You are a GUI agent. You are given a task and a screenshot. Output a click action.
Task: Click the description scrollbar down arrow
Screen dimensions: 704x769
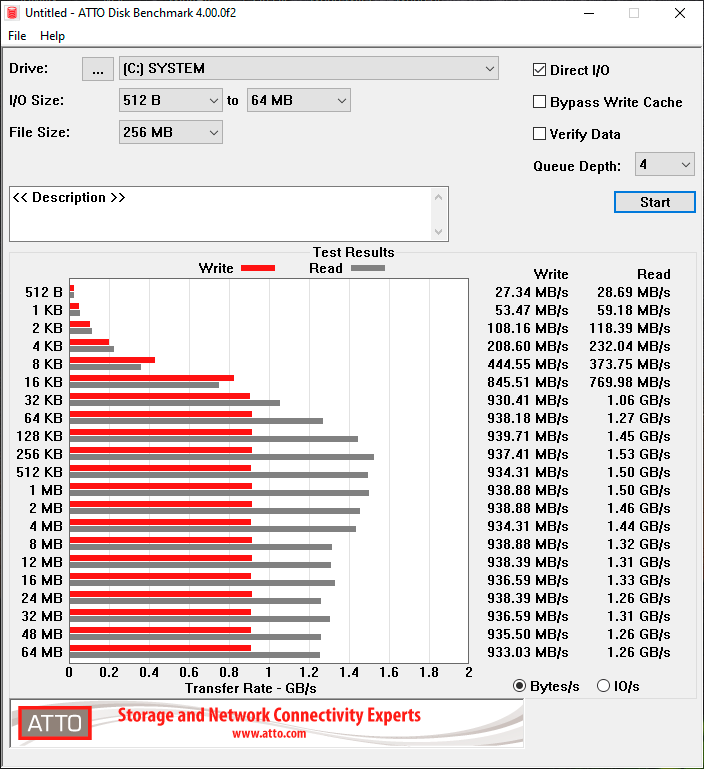pyautogui.click(x=439, y=231)
